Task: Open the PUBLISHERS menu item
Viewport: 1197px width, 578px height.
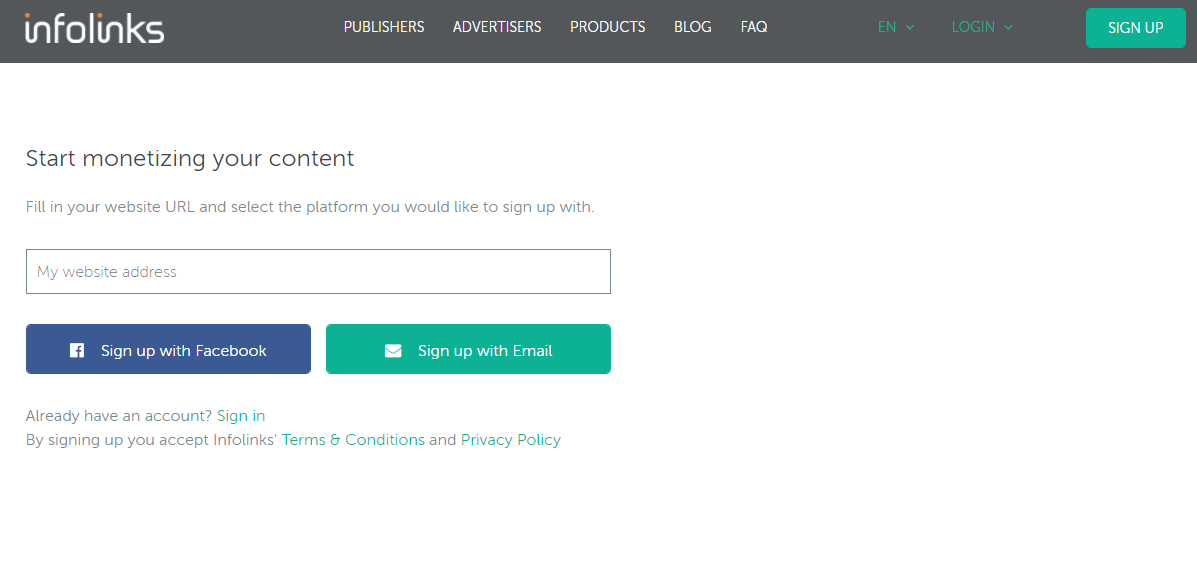Action: [384, 27]
